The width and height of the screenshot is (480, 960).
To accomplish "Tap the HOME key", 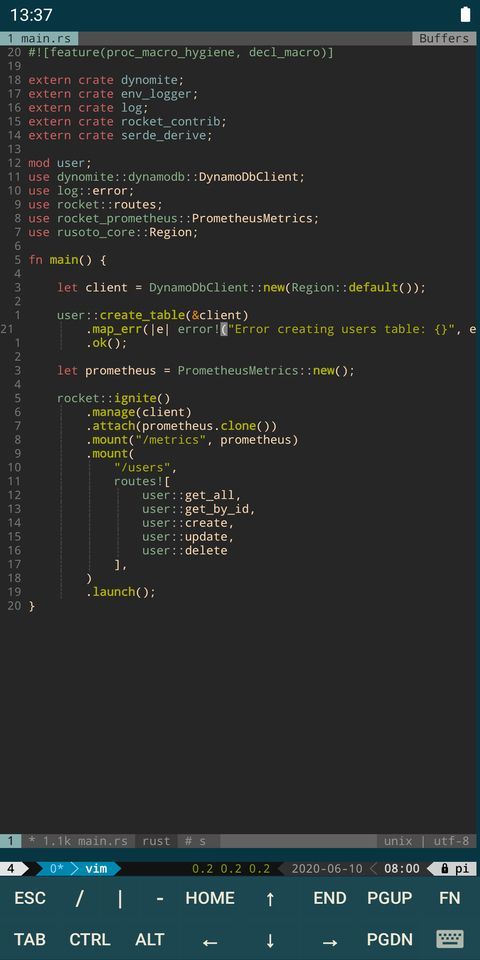I will coord(210,898).
